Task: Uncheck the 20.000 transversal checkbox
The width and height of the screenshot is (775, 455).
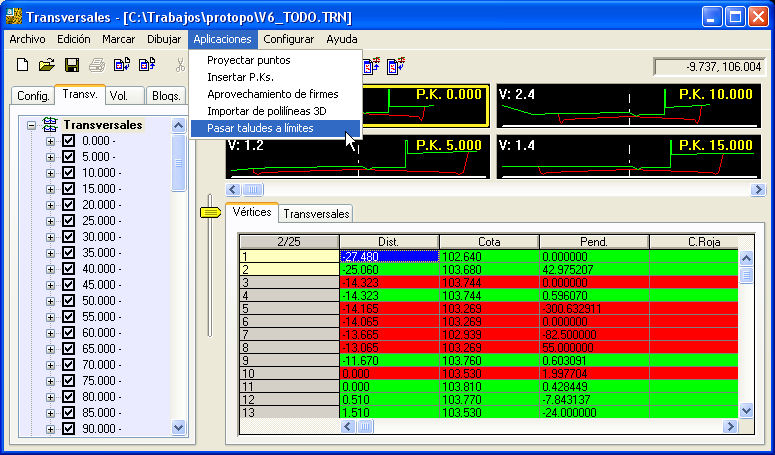Action: click(x=68, y=205)
